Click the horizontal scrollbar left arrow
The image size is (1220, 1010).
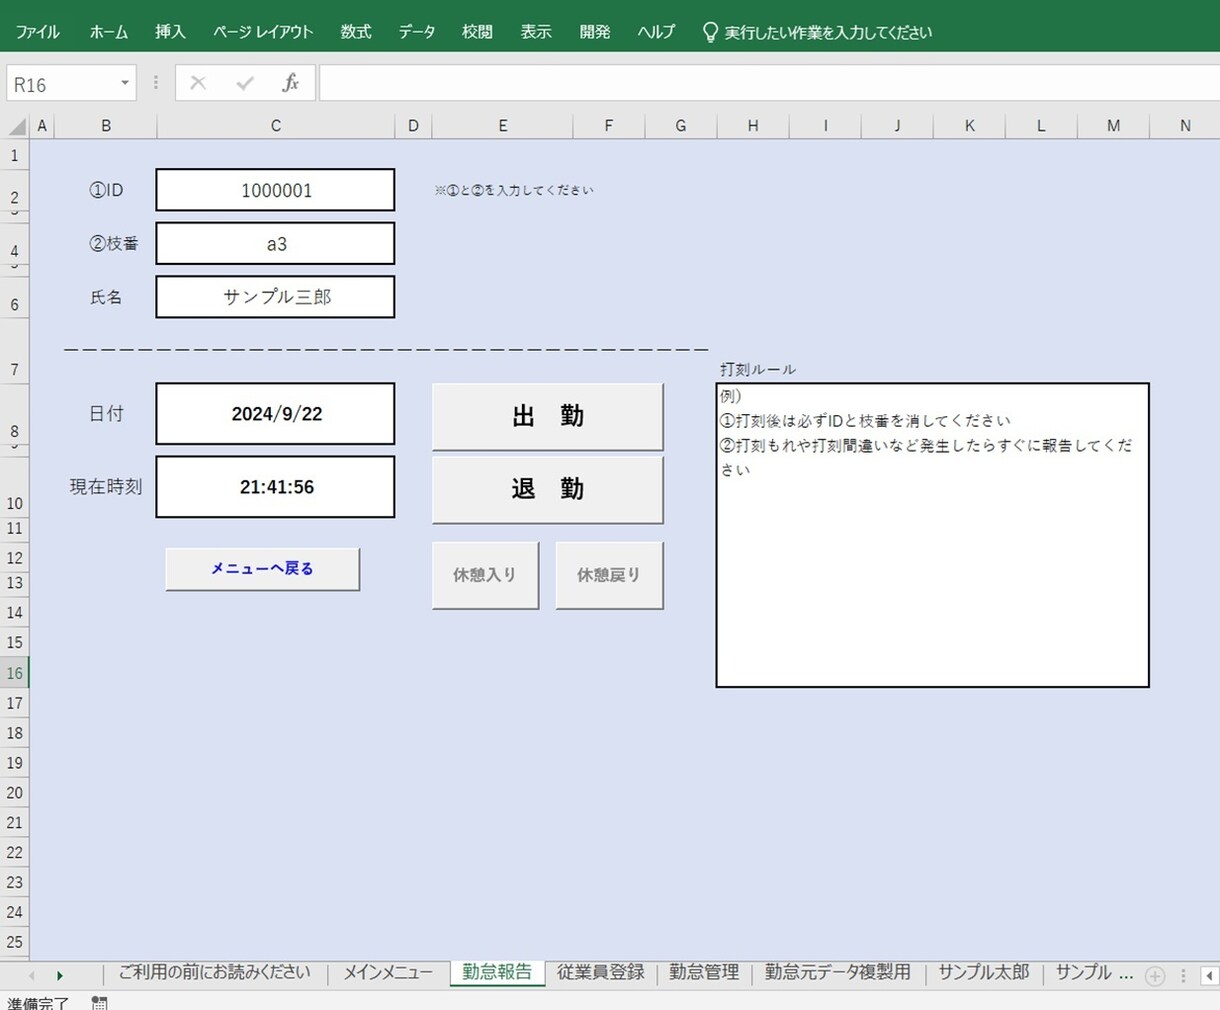[x=1209, y=976]
